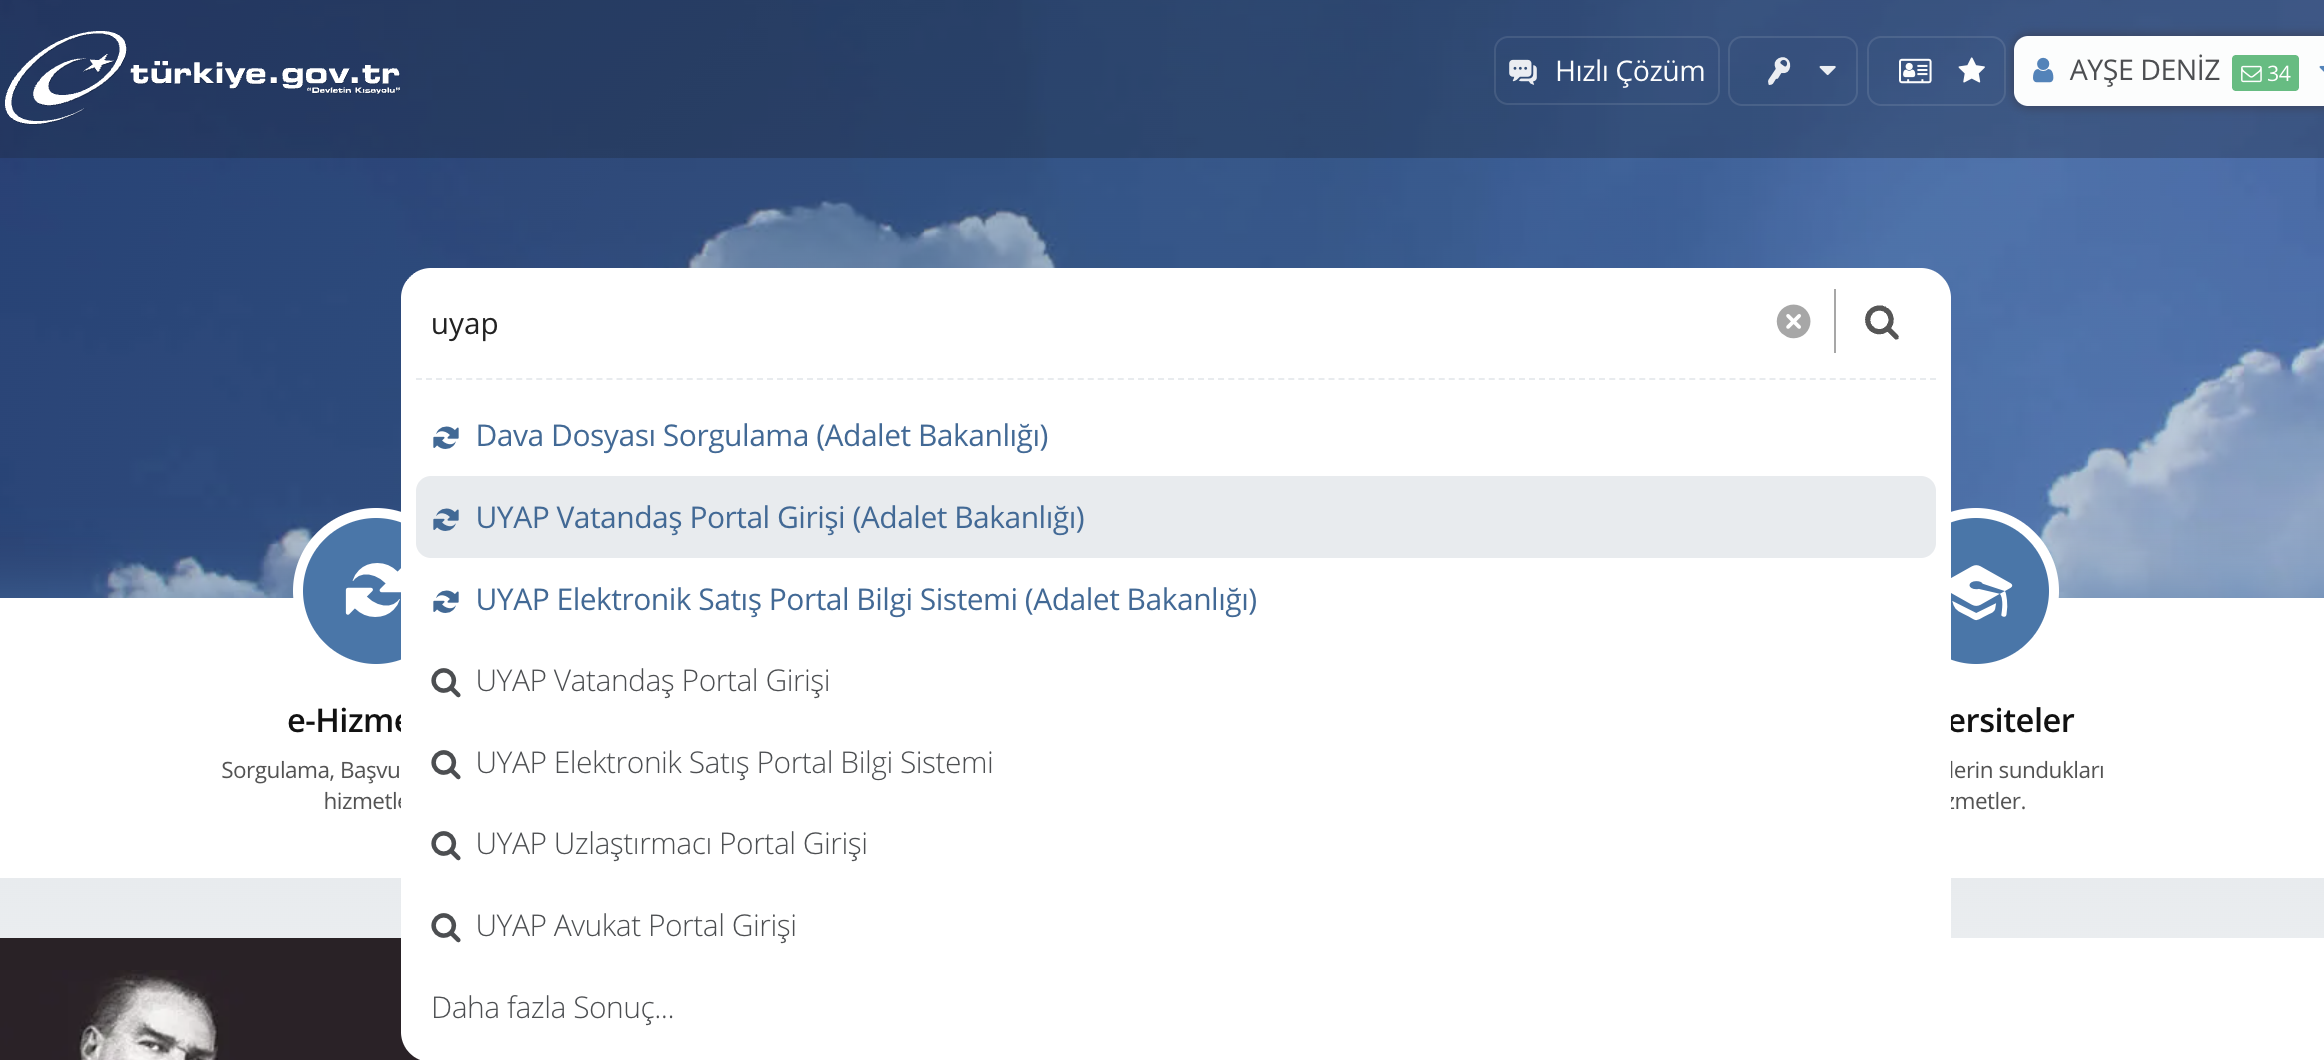The image size is (2324, 1060).
Task: Select Dava Dosyası Sorgulama service result
Action: point(761,436)
